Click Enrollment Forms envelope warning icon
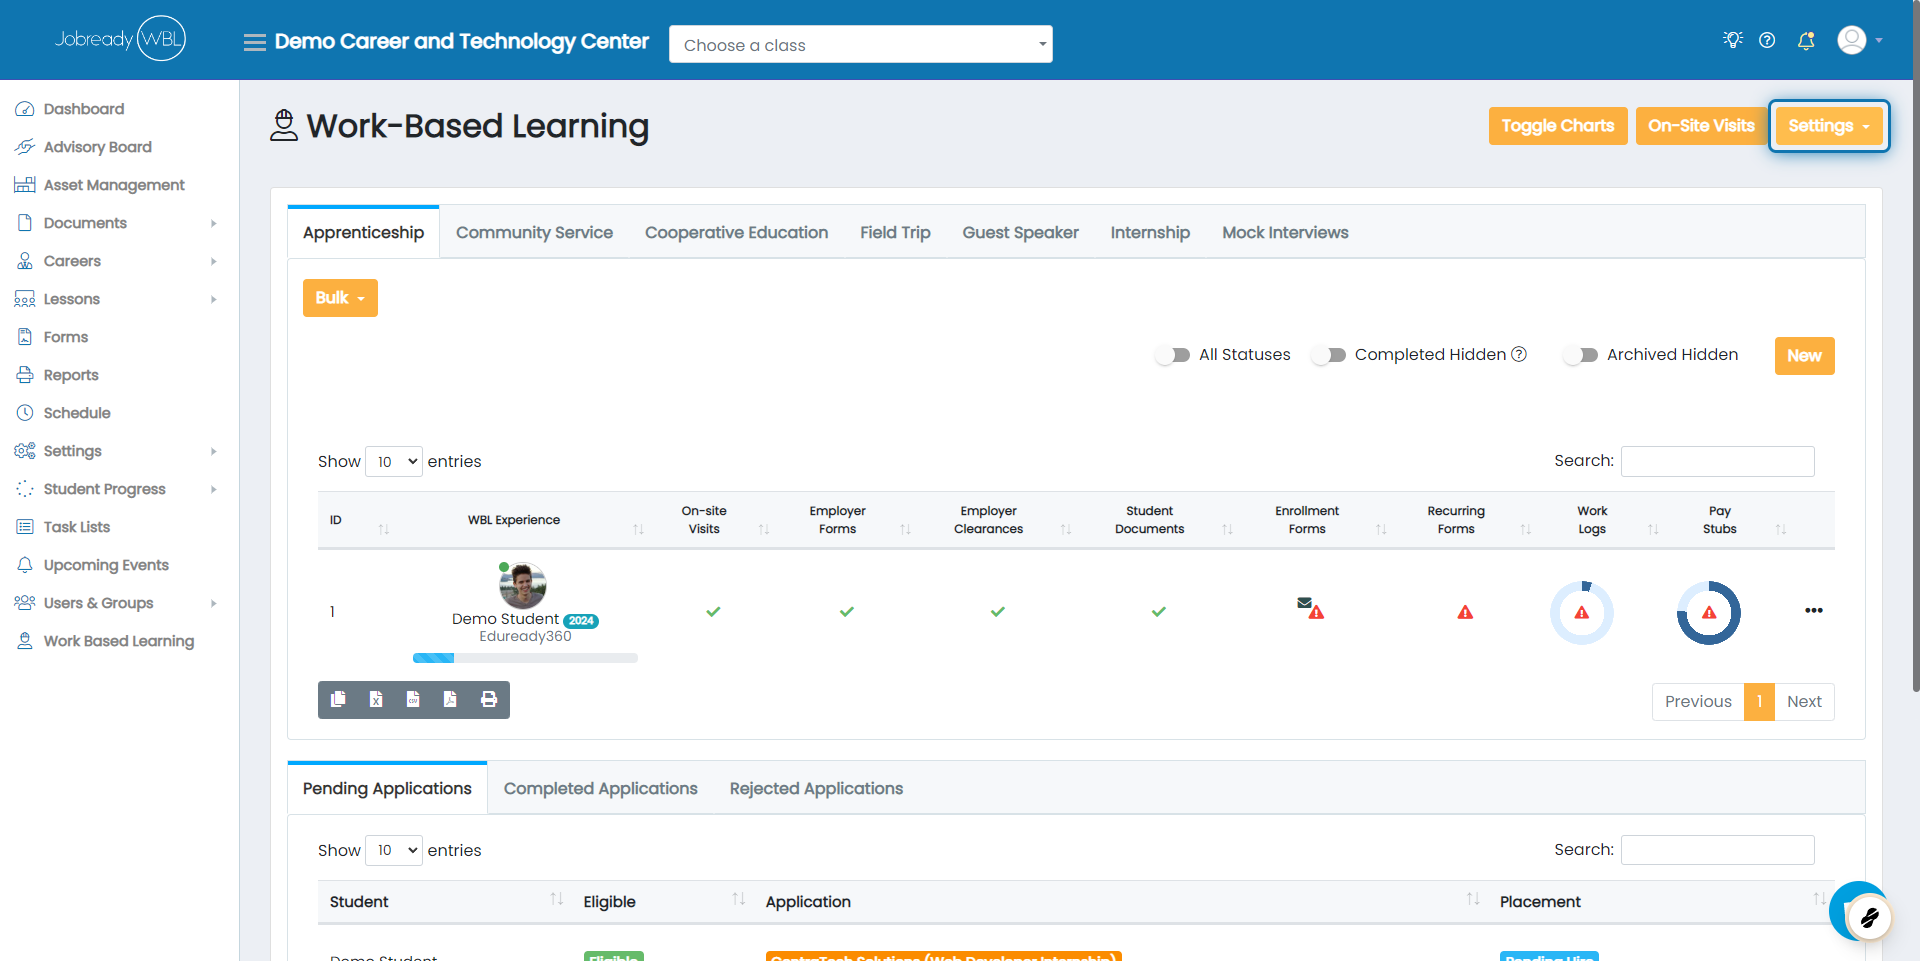The width and height of the screenshot is (1920, 961). click(1310, 608)
